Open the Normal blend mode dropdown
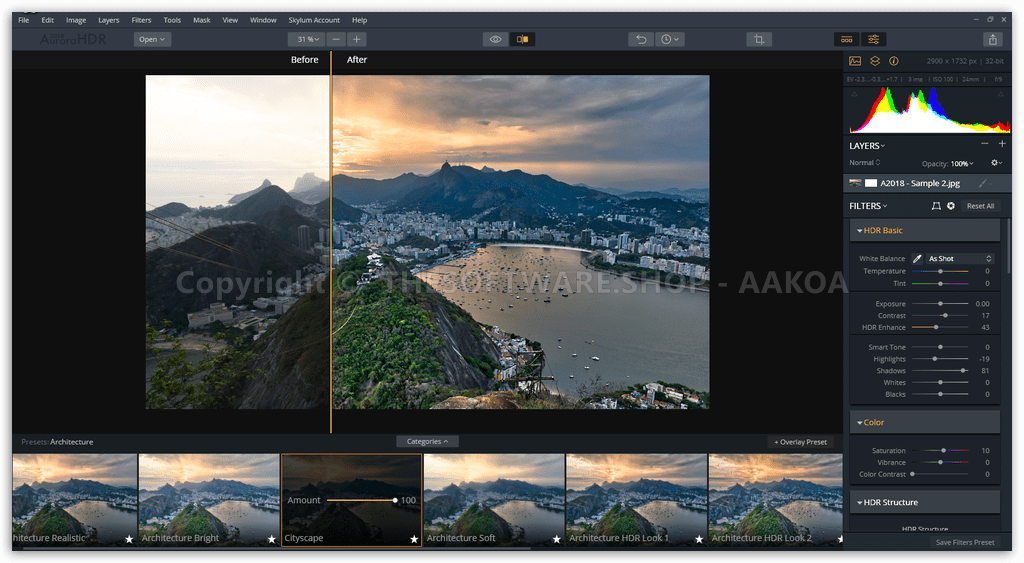Viewport: 1024px width, 563px height. [865, 163]
